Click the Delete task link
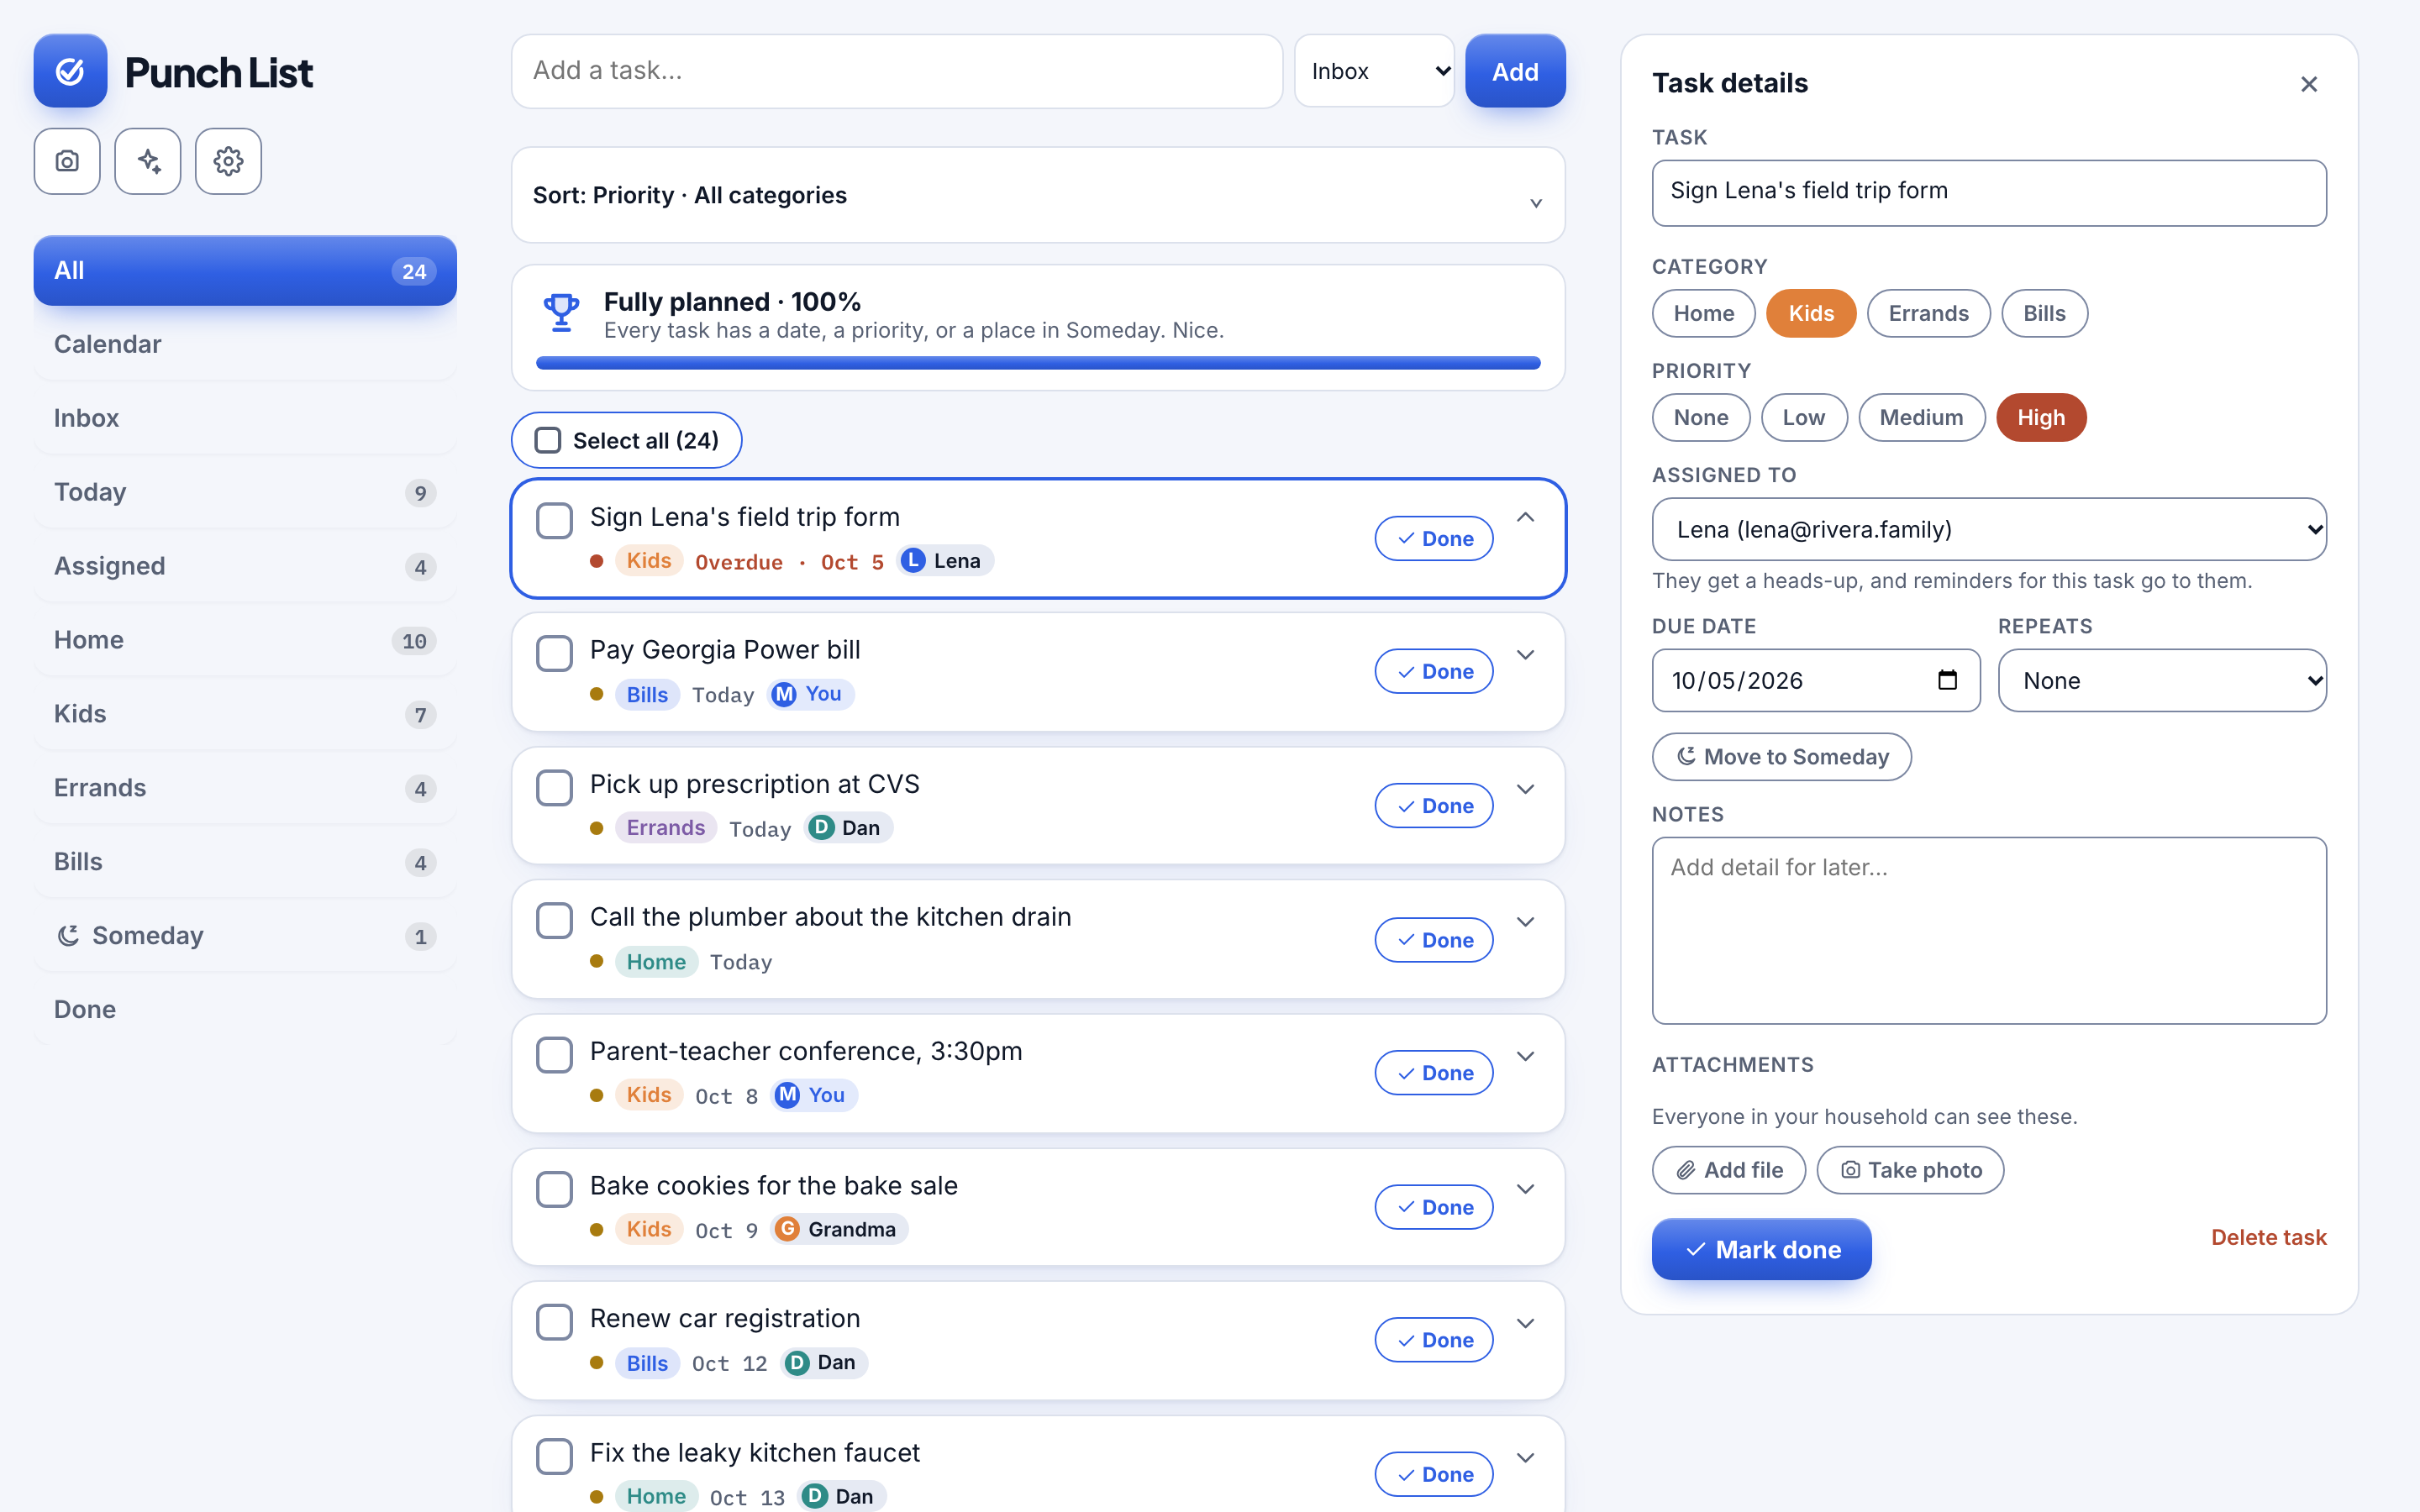2420x1512 pixels. (x=2268, y=1237)
